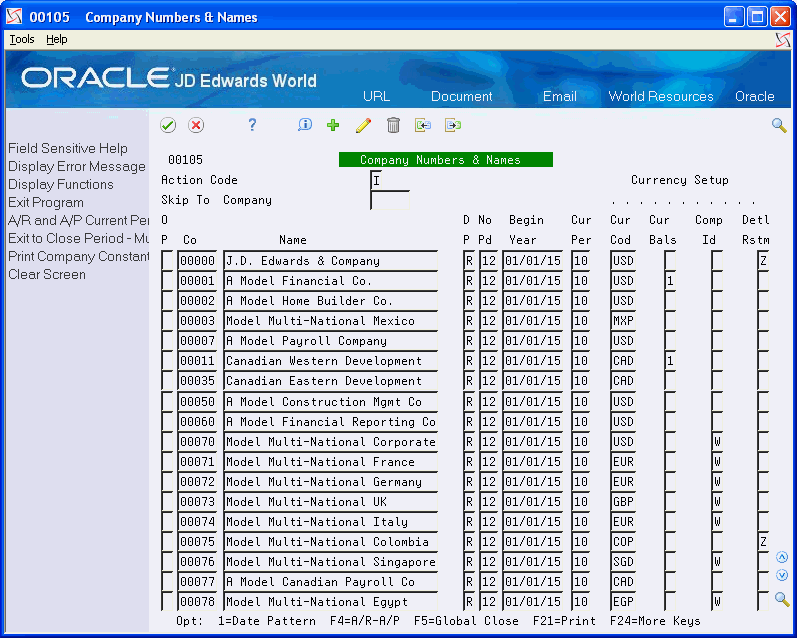Open the Document banner link
797x638 pixels.
point(462,97)
